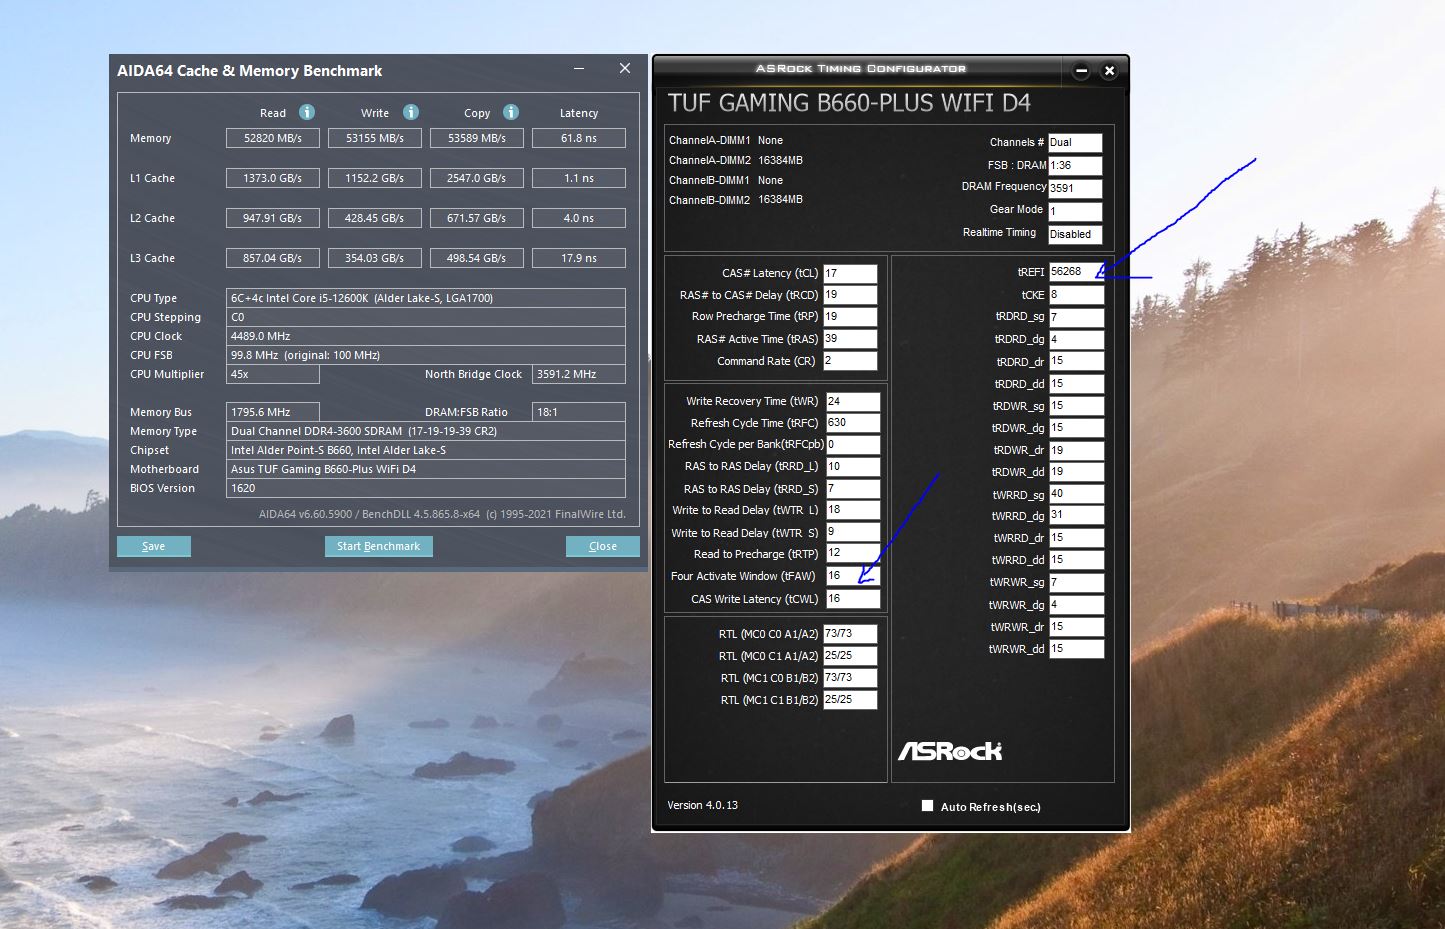This screenshot has height=929, width=1445.
Task: Click the RAS# Active Time (tRAS) field
Action: click(850, 339)
